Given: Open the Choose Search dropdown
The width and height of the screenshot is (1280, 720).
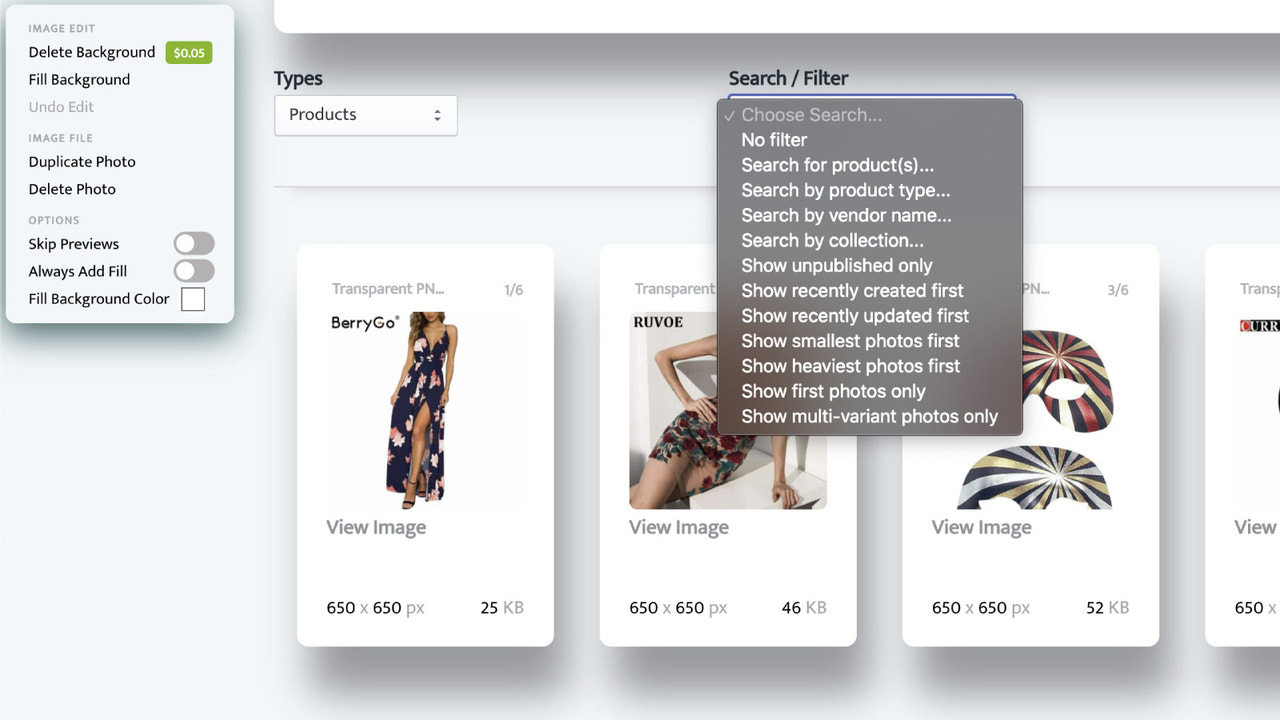Looking at the screenshot, I should [x=870, y=114].
